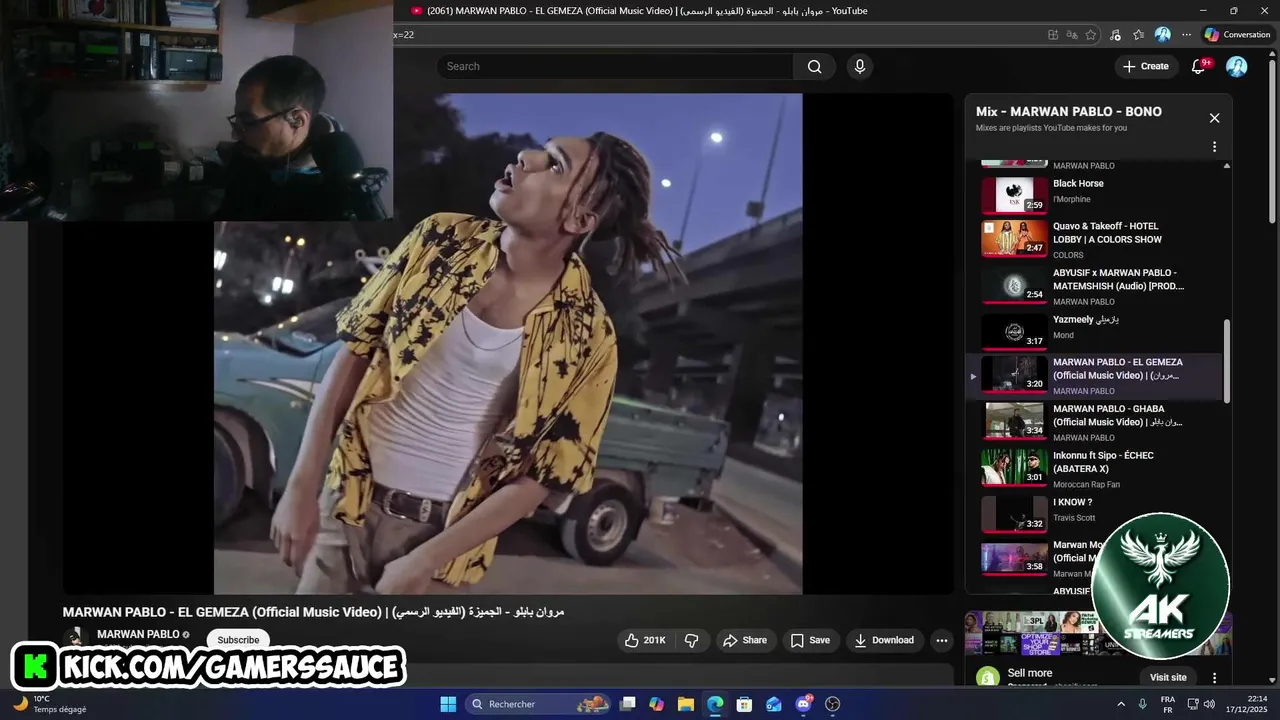The image size is (1280, 720).
Task: Launch Copilot from the taskbar
Action: 656,704
